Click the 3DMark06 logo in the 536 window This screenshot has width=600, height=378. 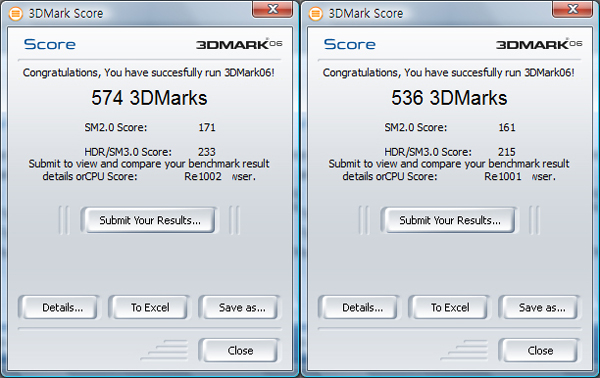point(539,44)
